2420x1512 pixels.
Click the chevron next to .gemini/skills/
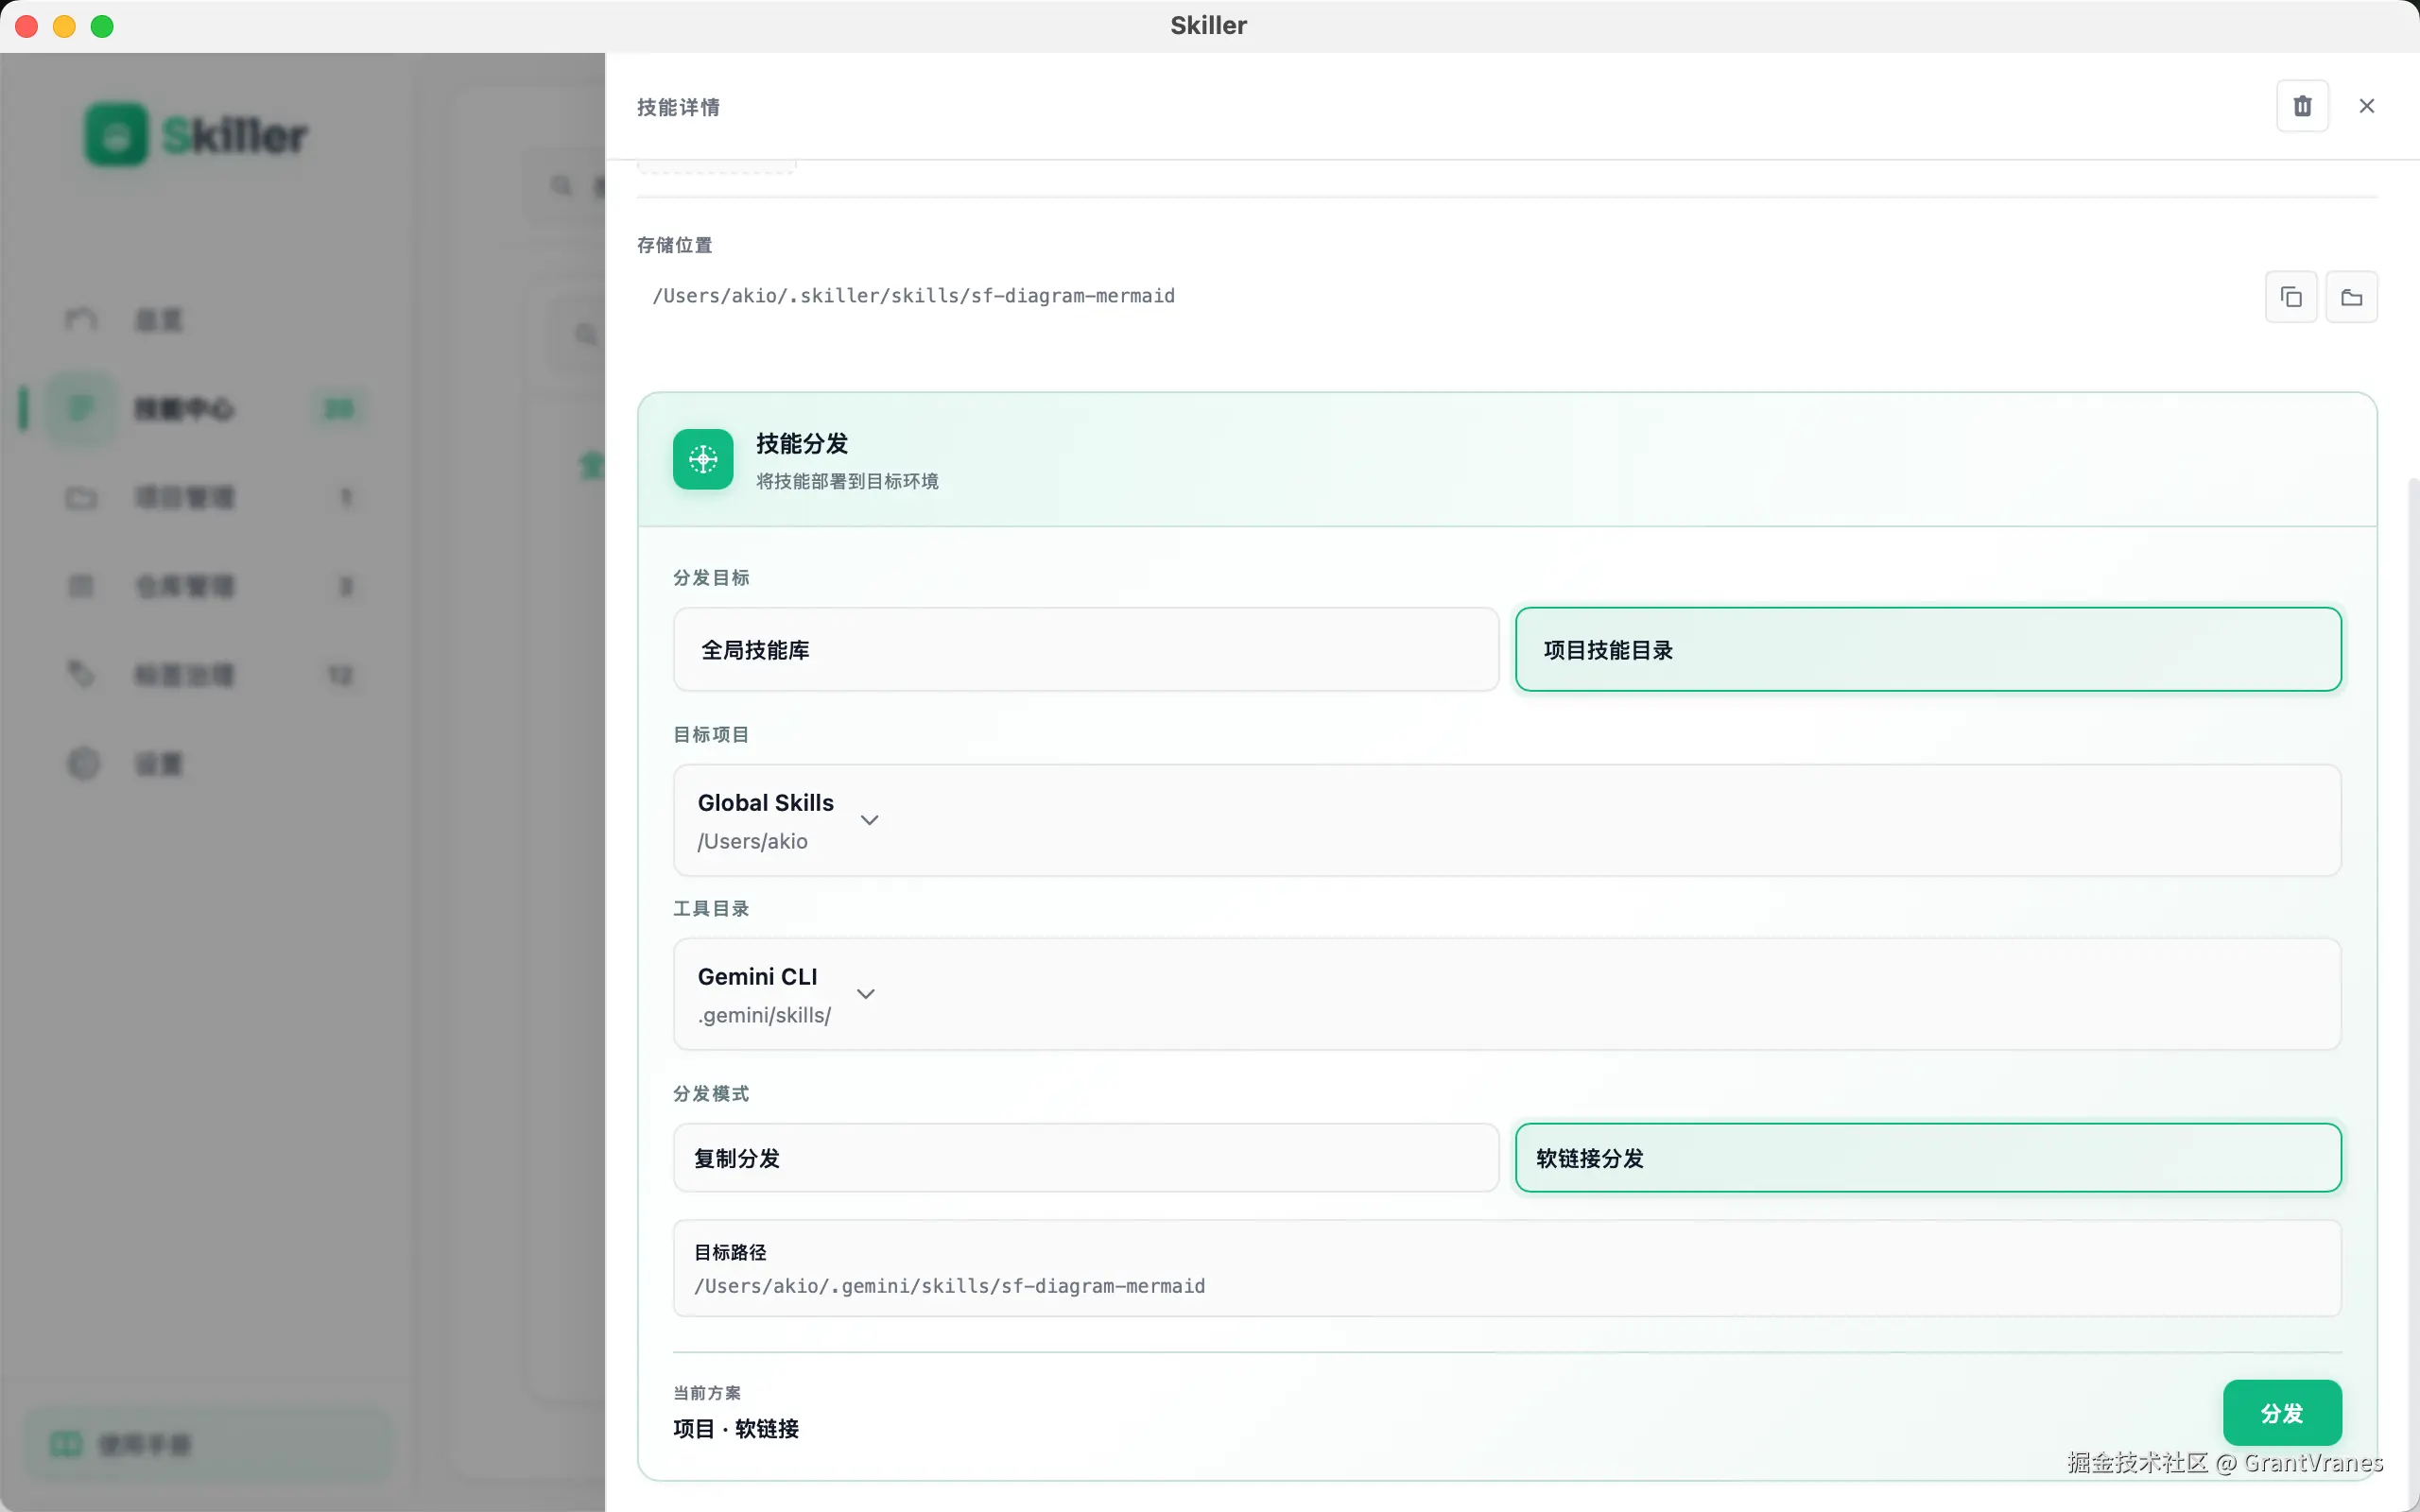pyautogui.click(x=866, y=994)
